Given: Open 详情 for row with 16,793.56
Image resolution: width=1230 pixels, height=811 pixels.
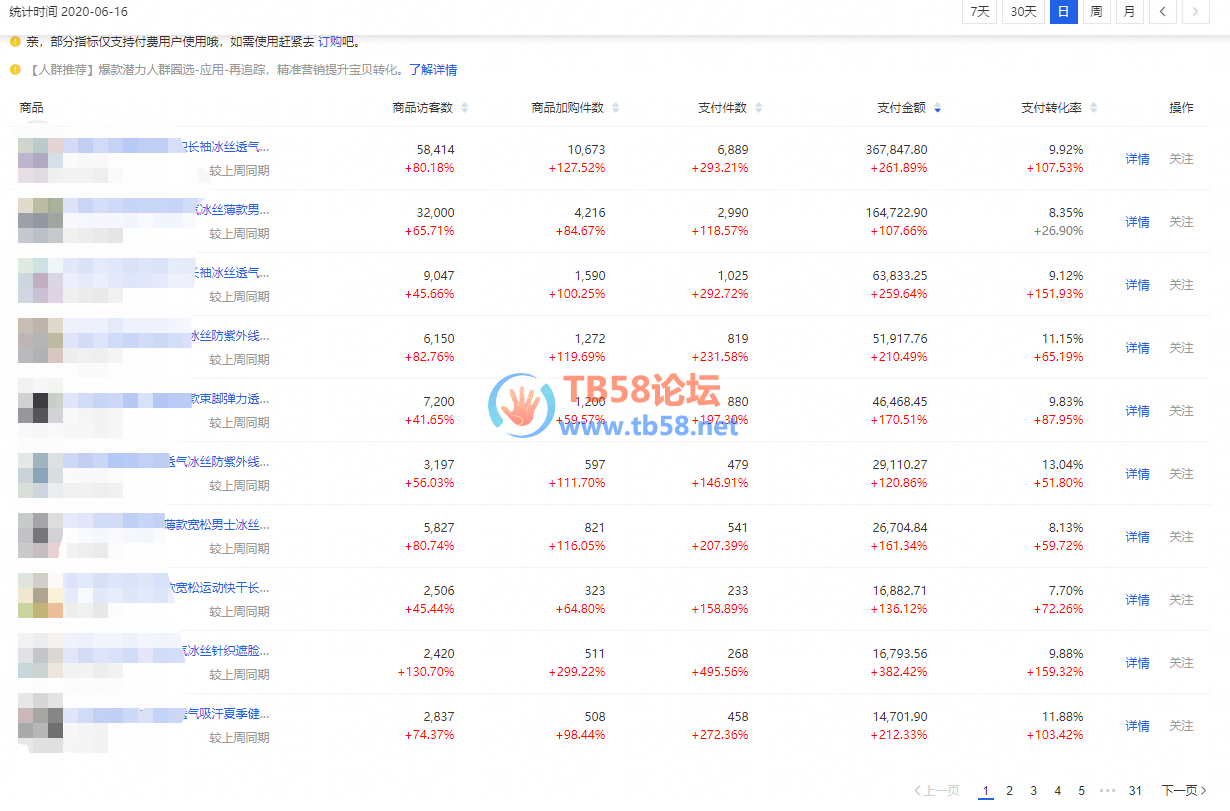Looking at the screenshot, I should [1137, 663].
